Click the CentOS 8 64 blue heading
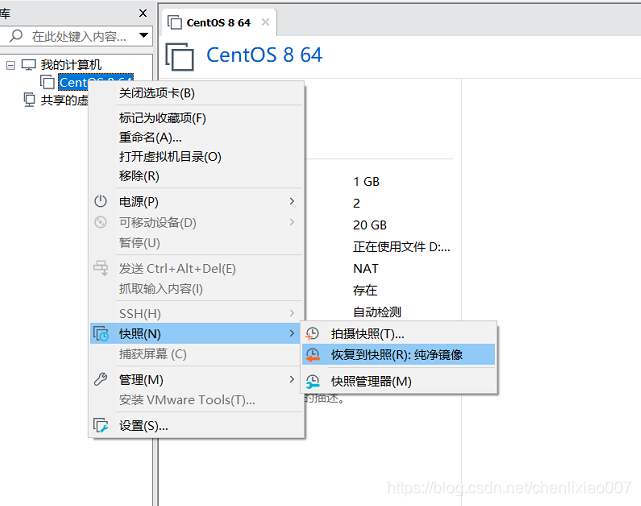 pos(264,55)
